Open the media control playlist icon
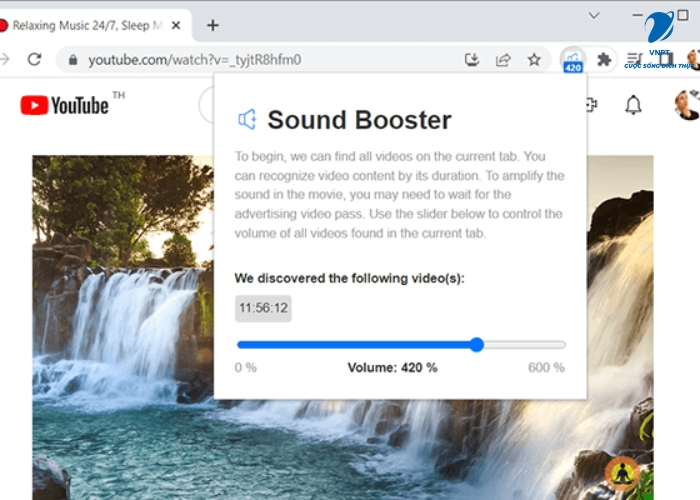The image size is (700, 500). click(634, 58)
